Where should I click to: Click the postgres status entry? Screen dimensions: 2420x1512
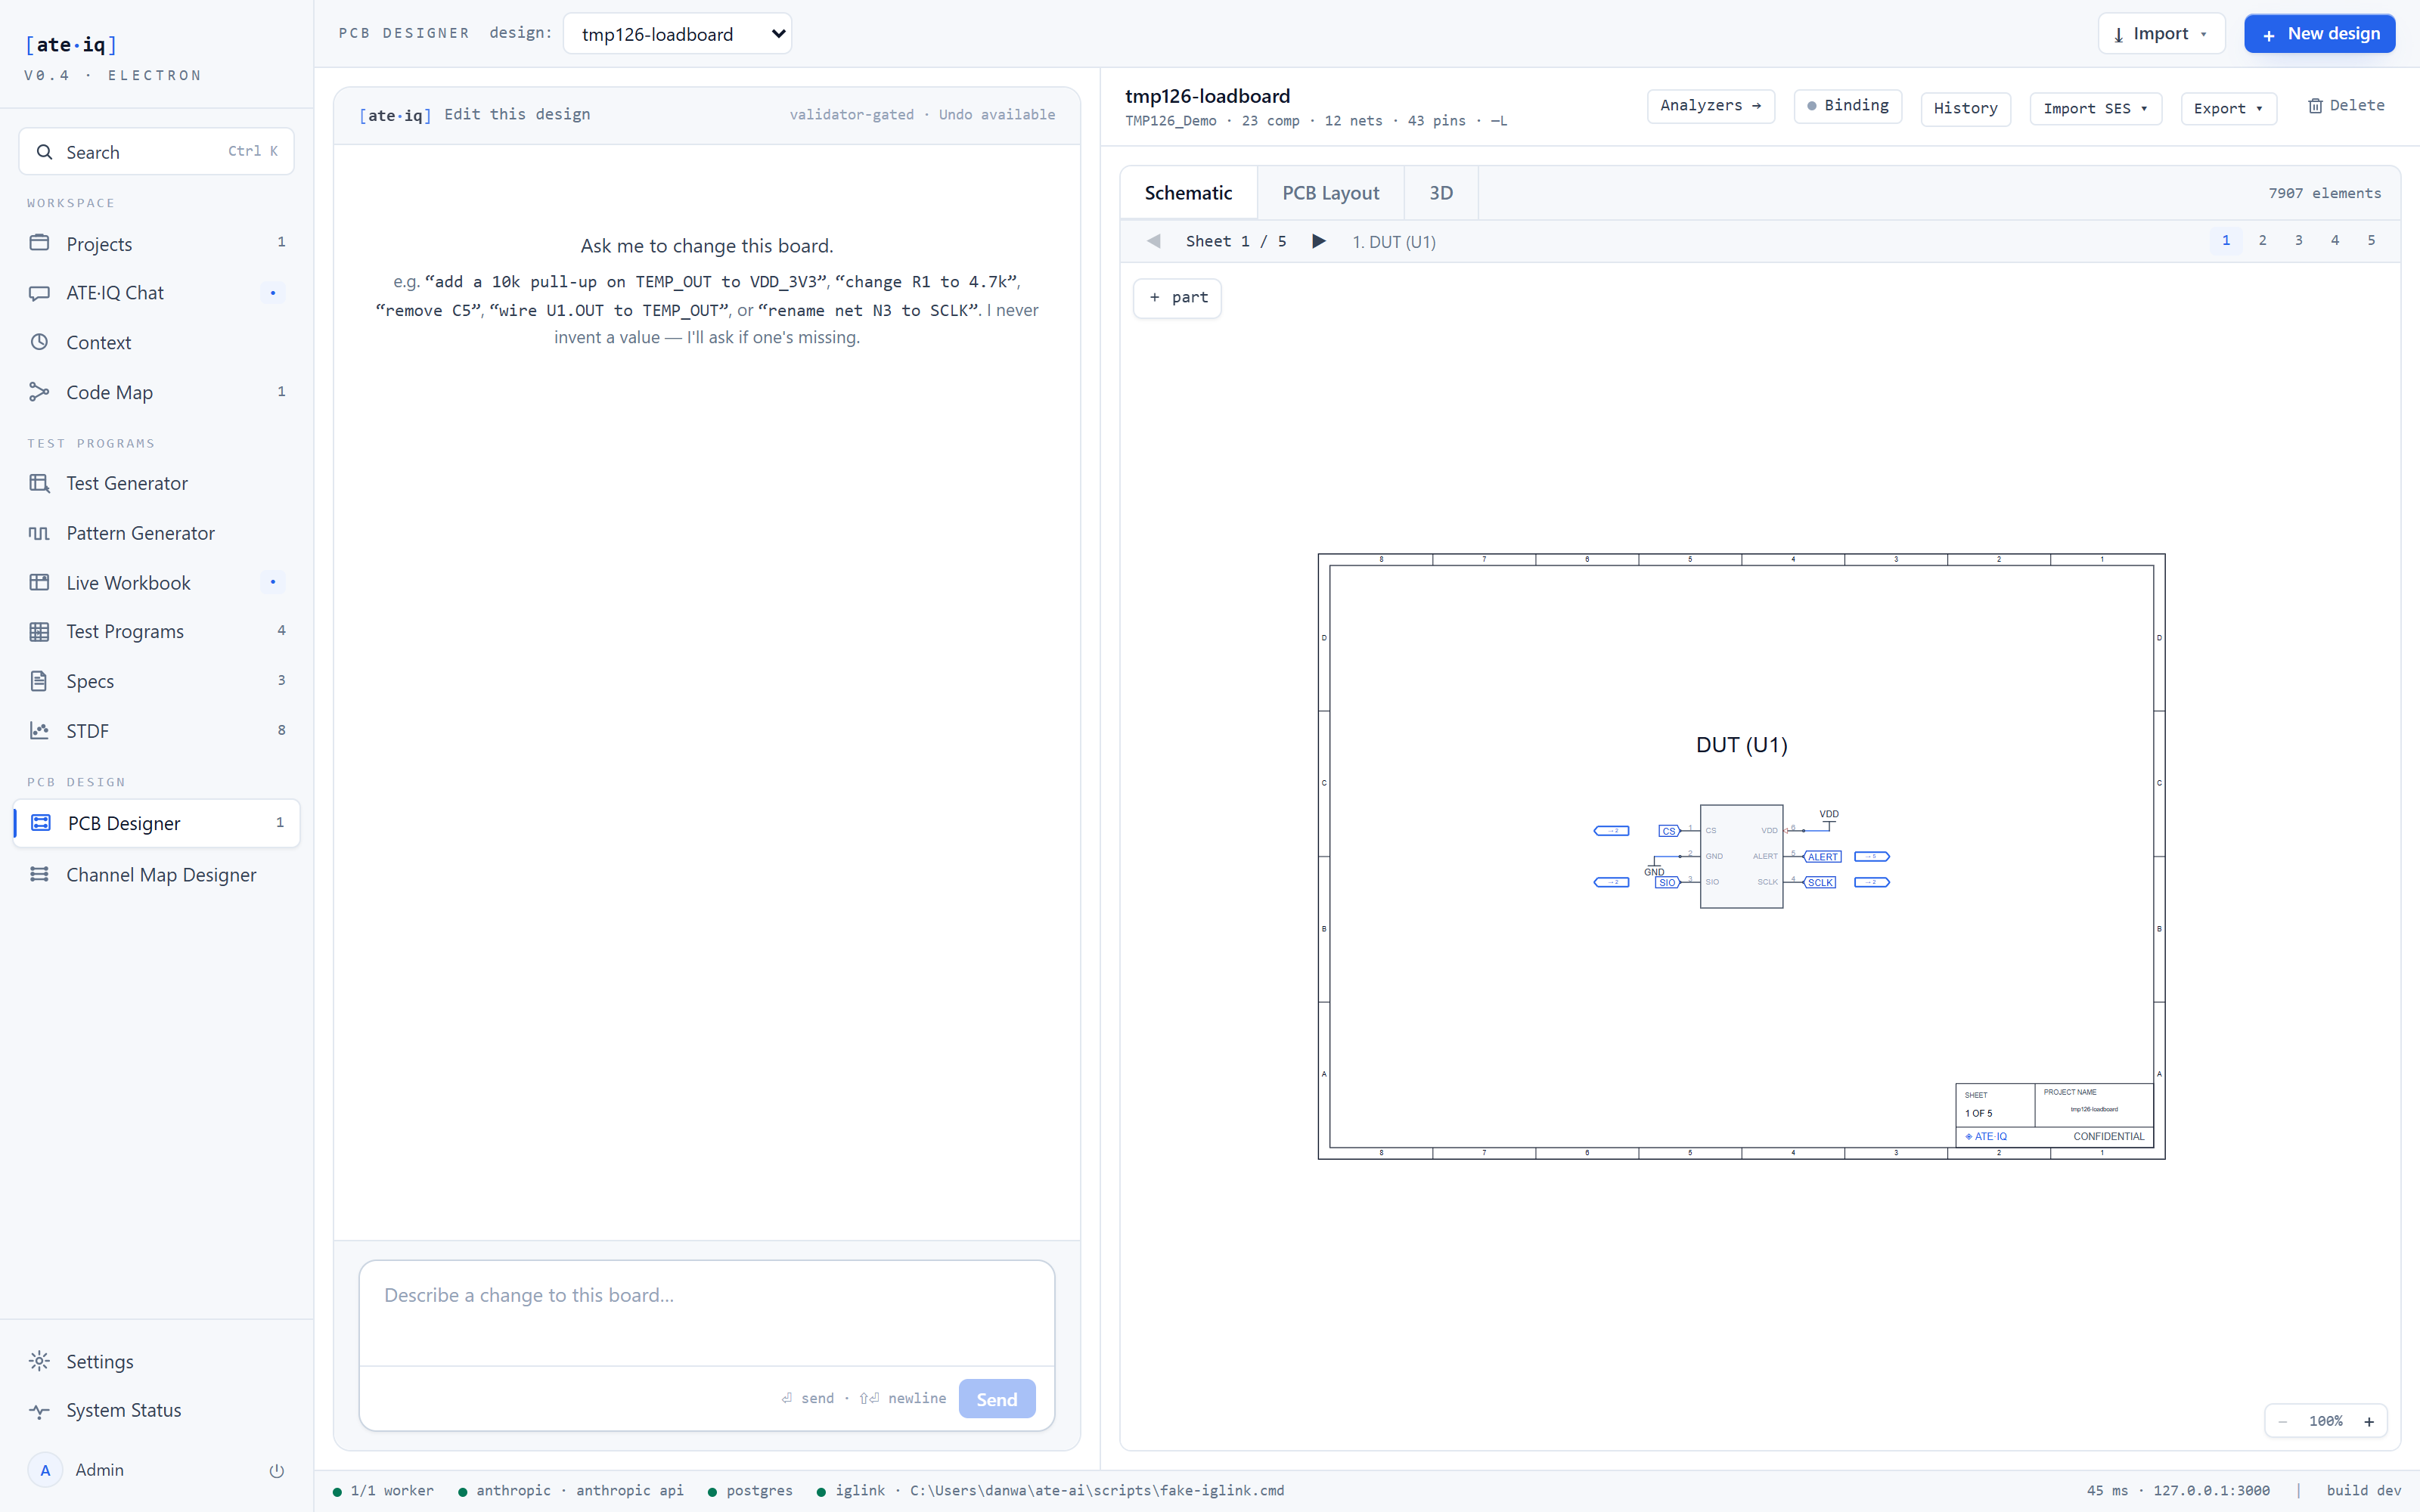[750, 1491]
